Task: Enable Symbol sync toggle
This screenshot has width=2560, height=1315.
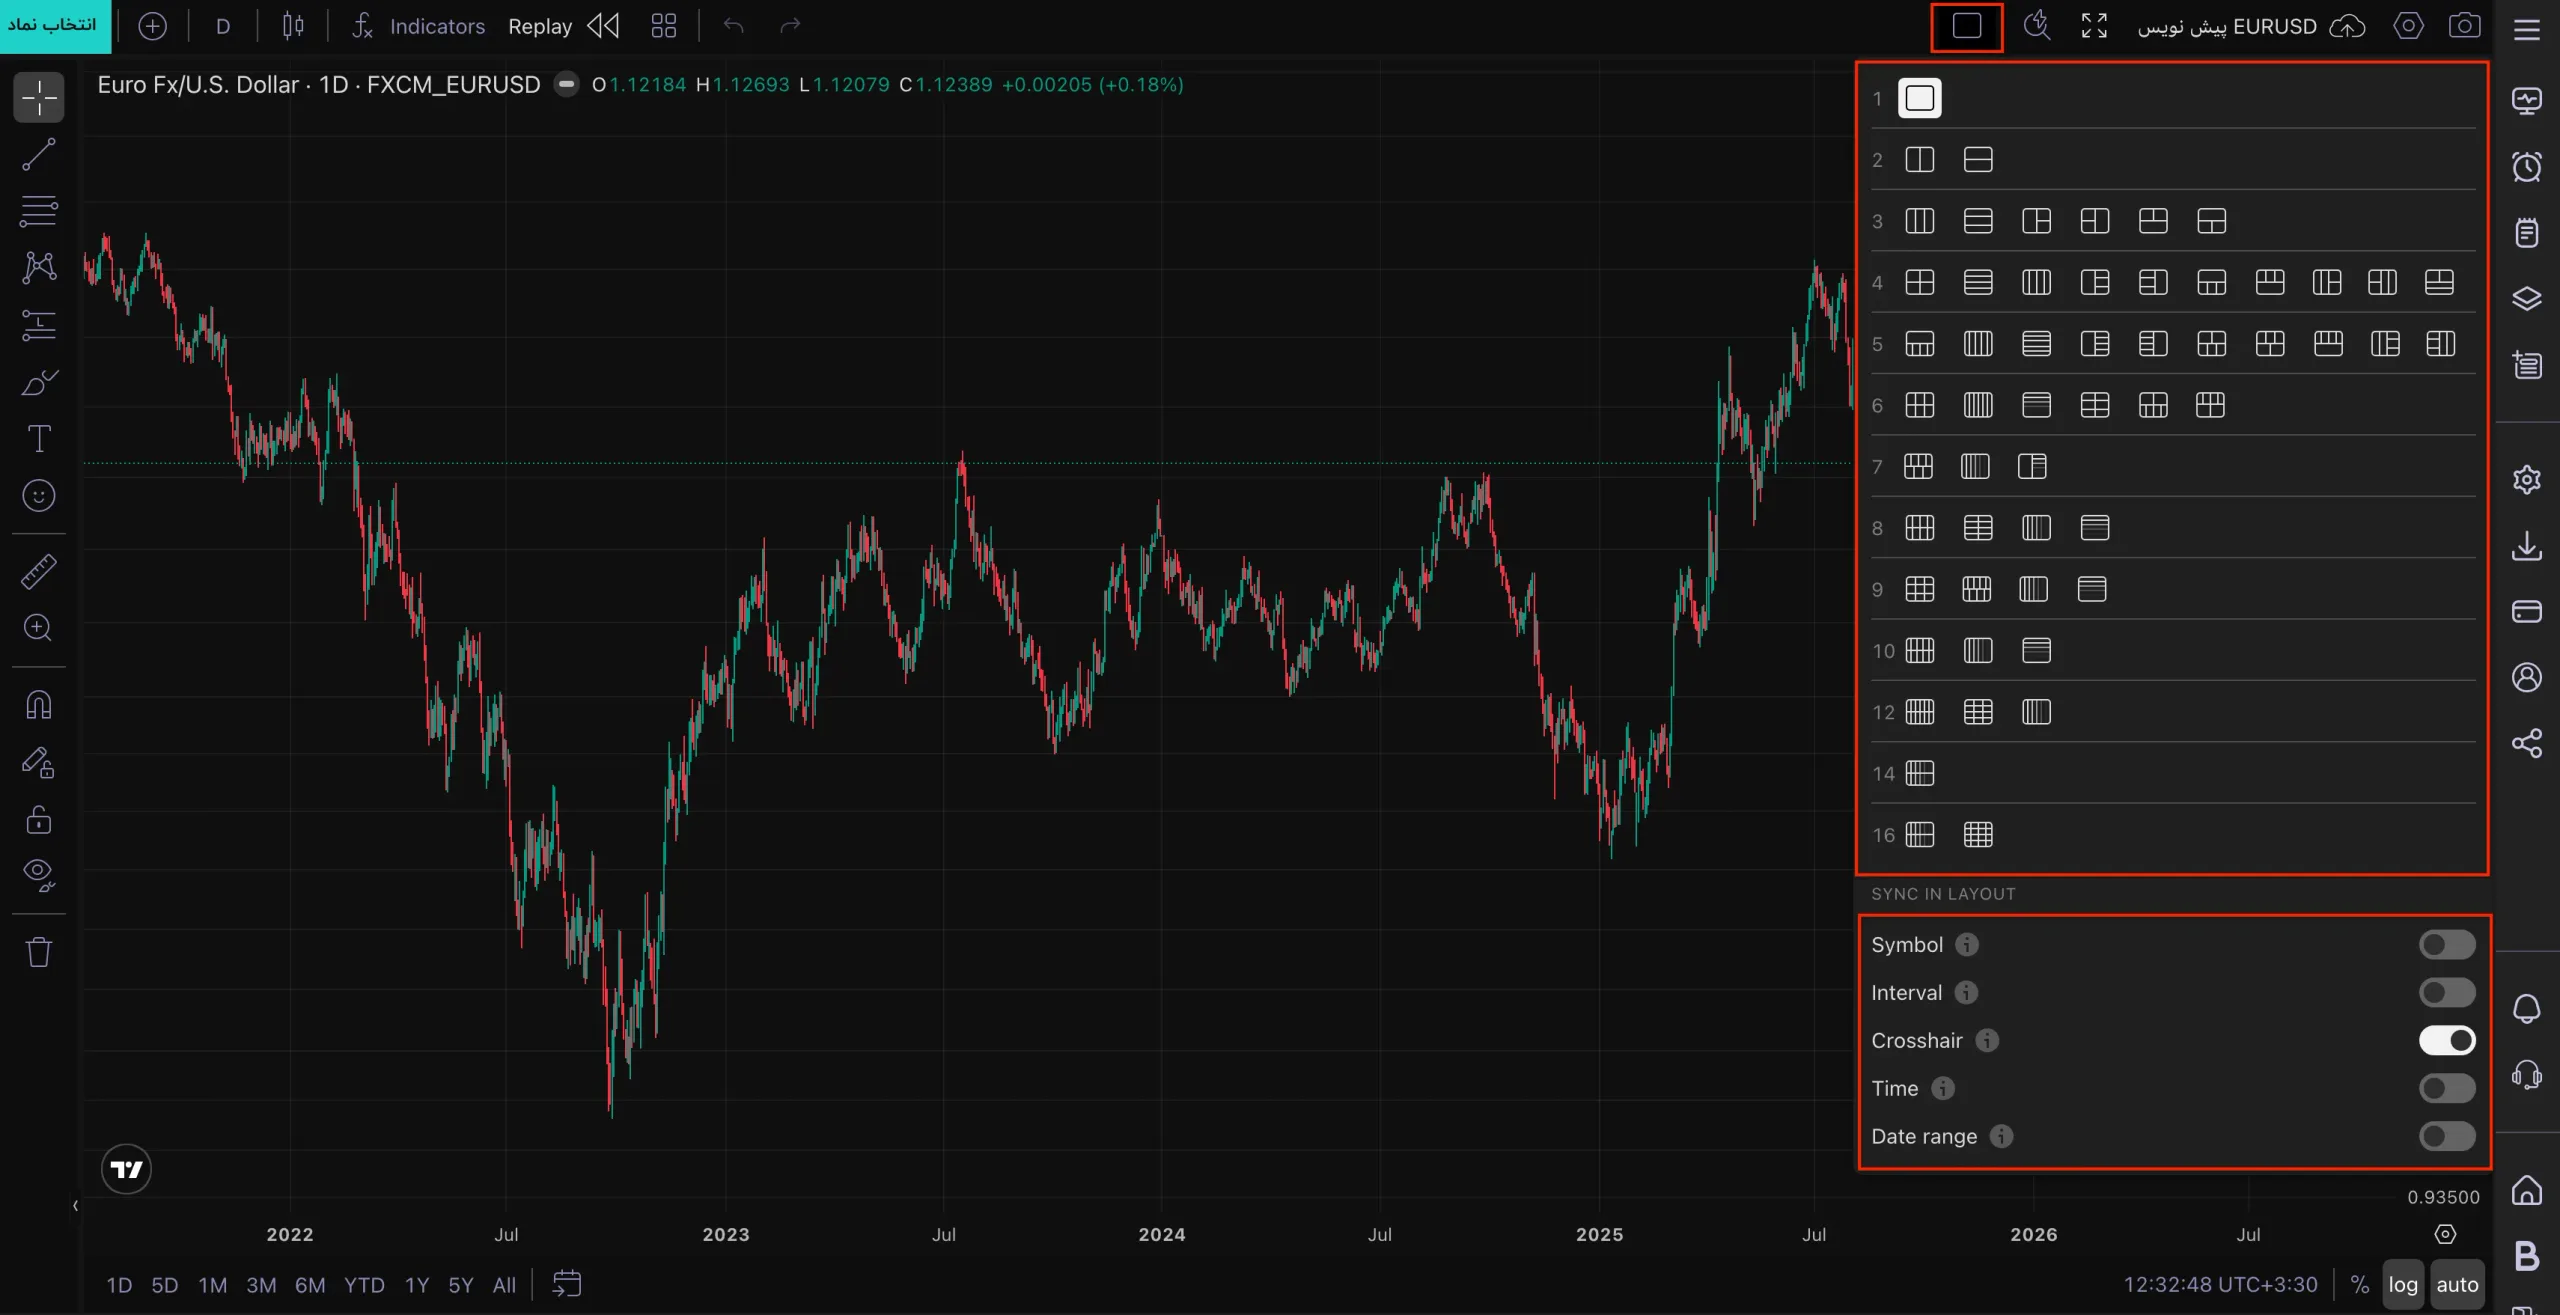Action: [2447, 945]
